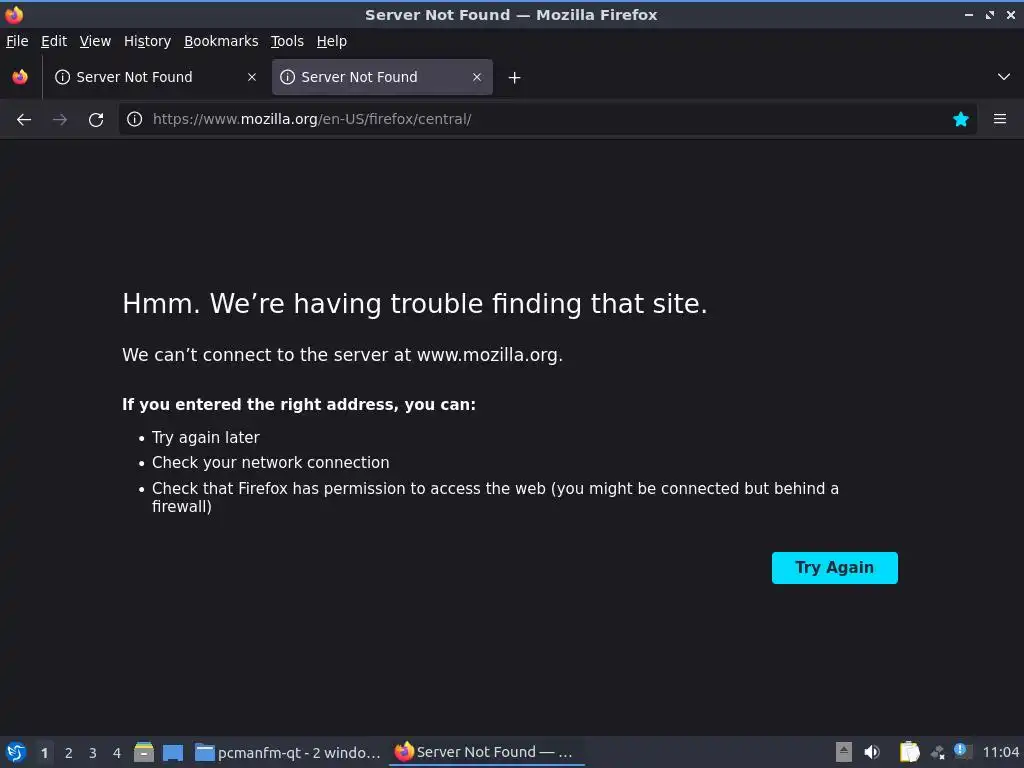Switch to workspace 3

pos(93,752)
